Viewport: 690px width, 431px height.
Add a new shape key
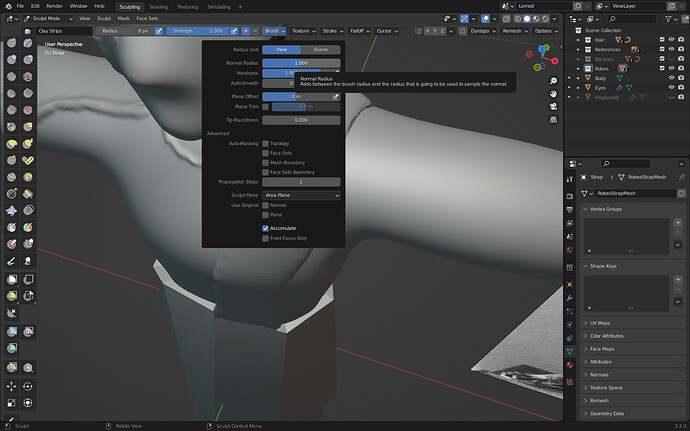678,280
